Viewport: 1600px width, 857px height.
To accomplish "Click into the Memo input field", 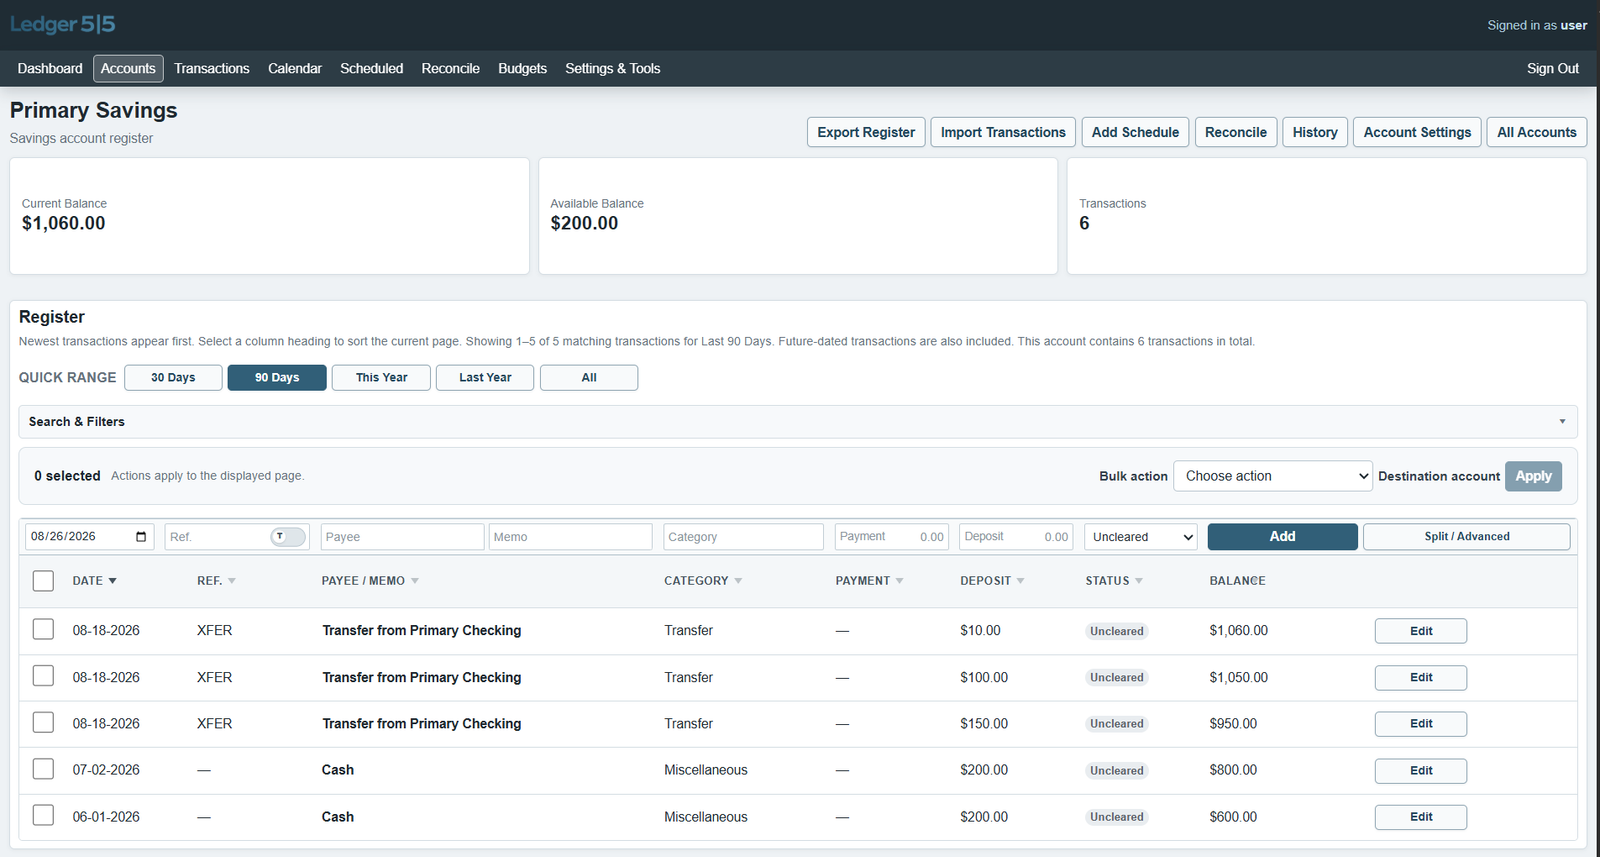I will [570, 537].
